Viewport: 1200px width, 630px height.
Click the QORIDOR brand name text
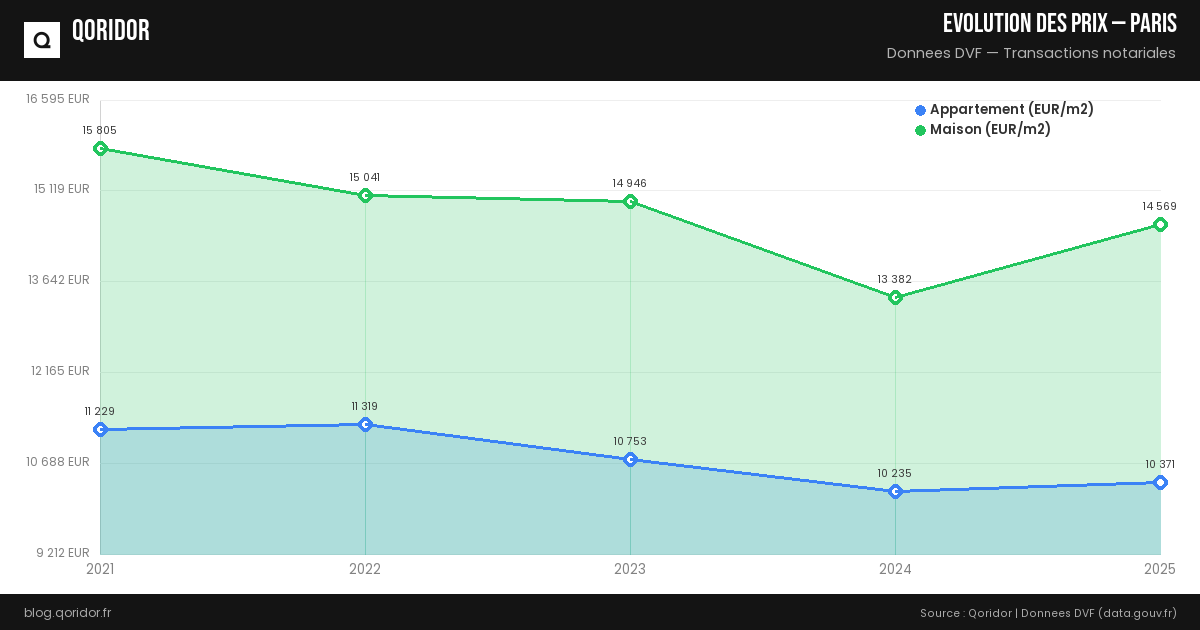(x=111, y=31)
